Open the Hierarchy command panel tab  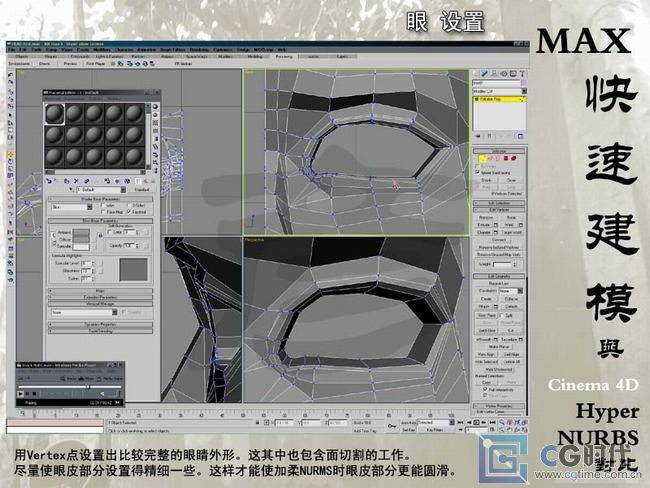pyautogui.click(x=494, y=74)
